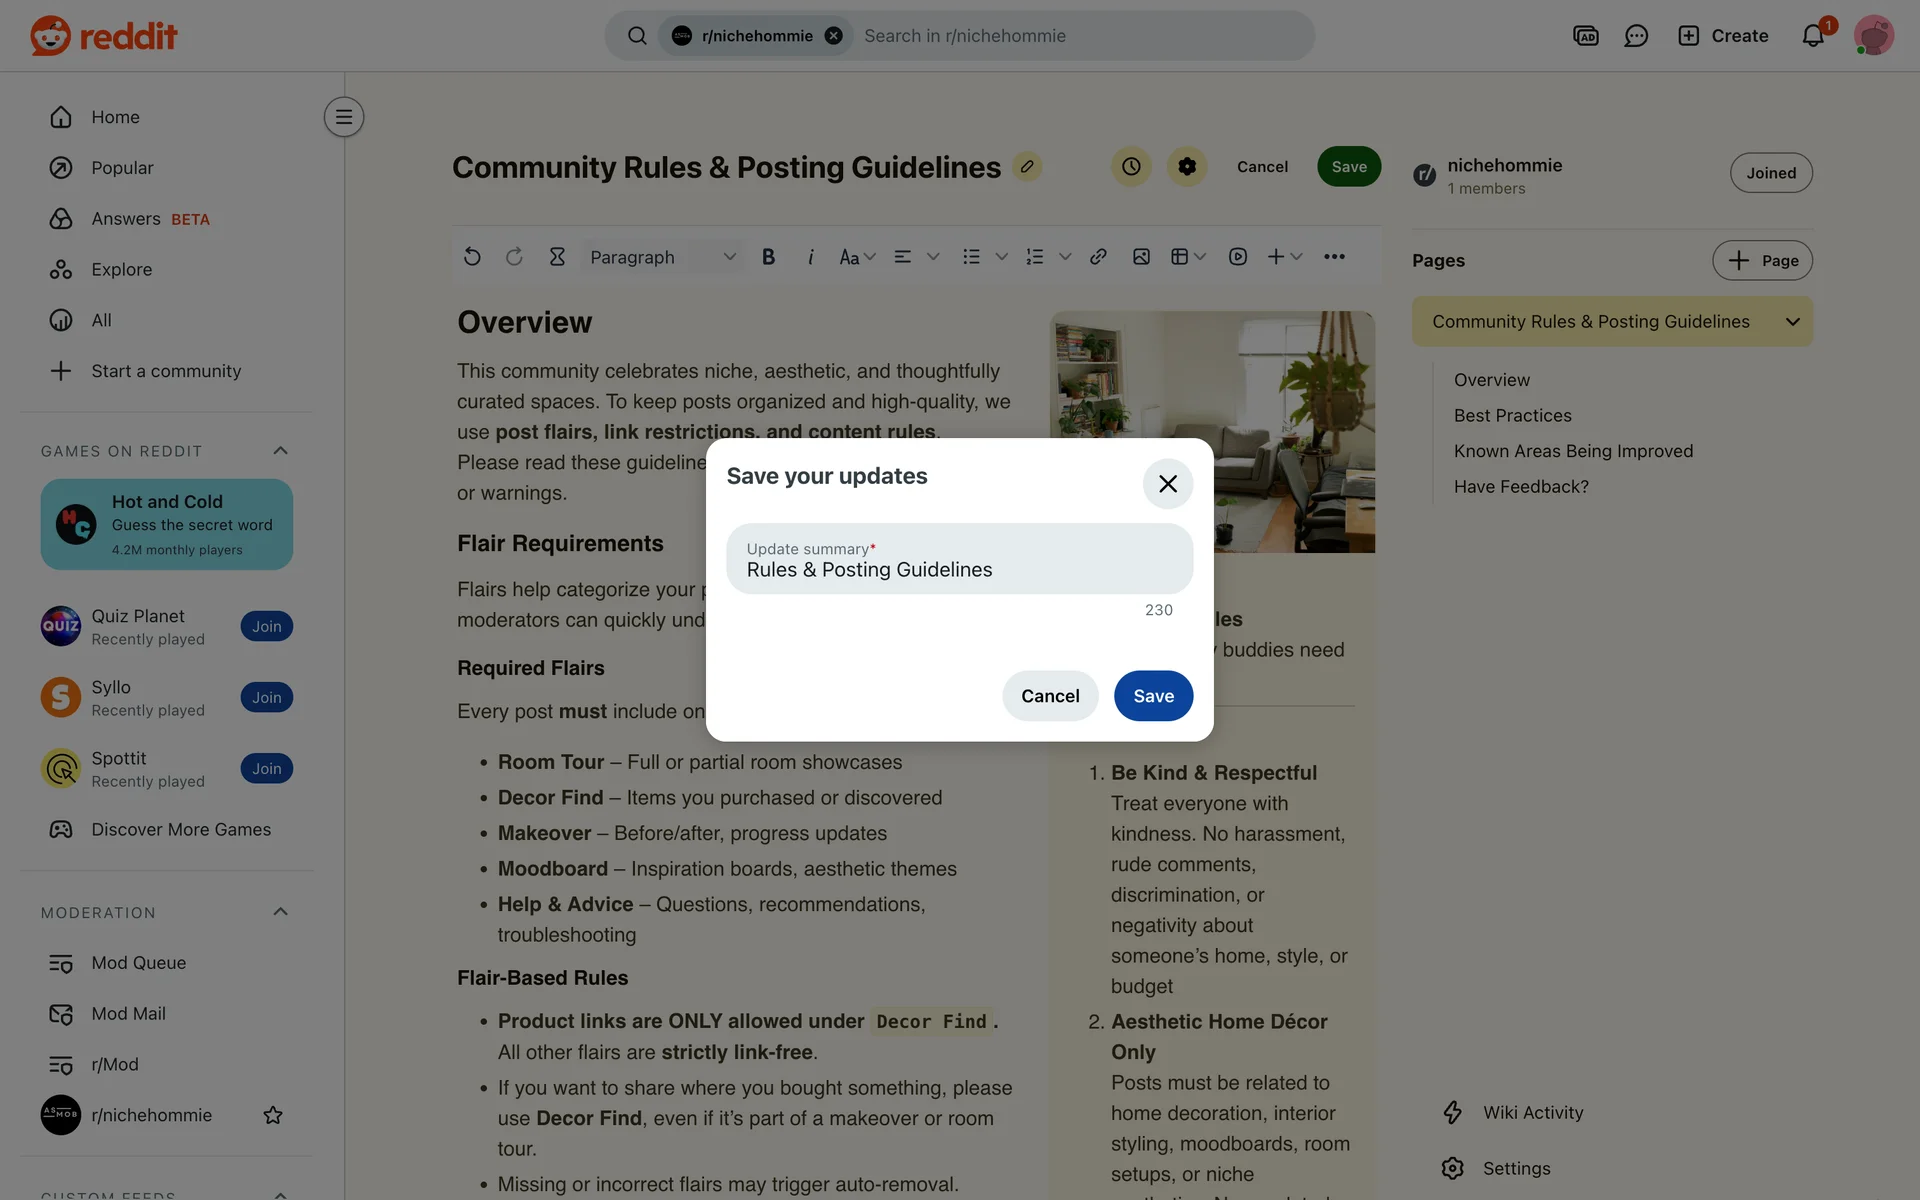This screenshot has width=1920, height=1200.
Task: Click the blue Save button in dialog
Action: coord(1153,696)
